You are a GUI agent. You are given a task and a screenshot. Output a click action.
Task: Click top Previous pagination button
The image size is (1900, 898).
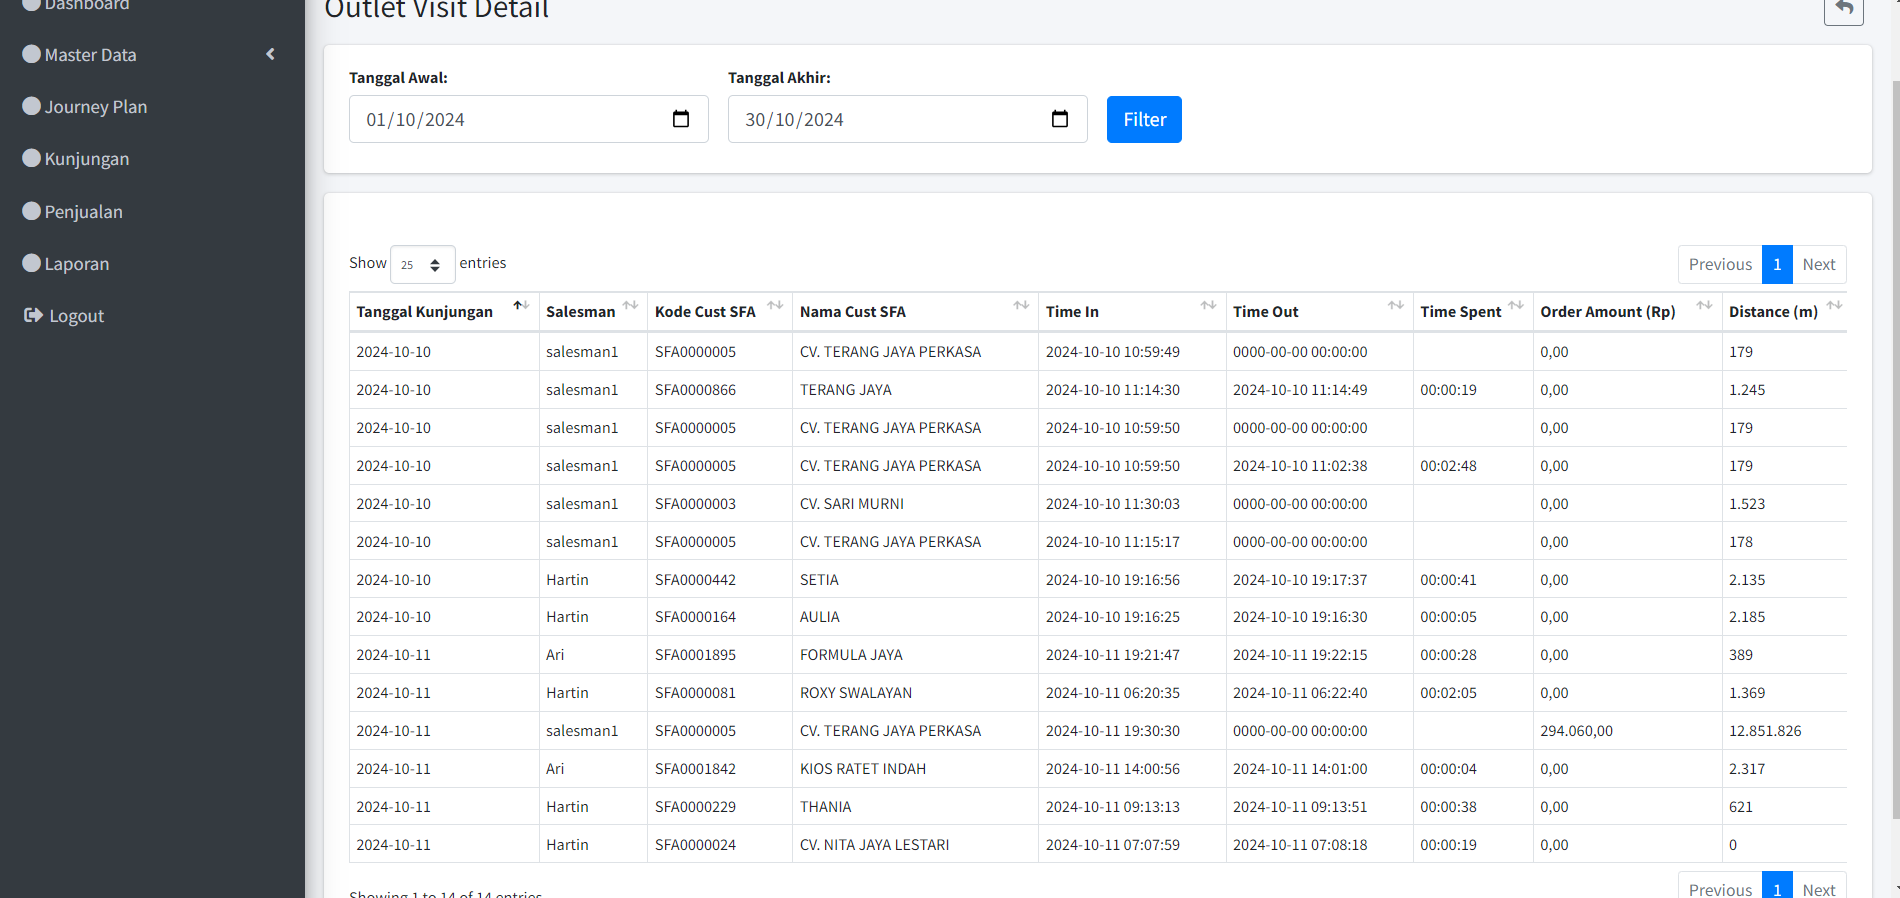[x=1720, y=264]
